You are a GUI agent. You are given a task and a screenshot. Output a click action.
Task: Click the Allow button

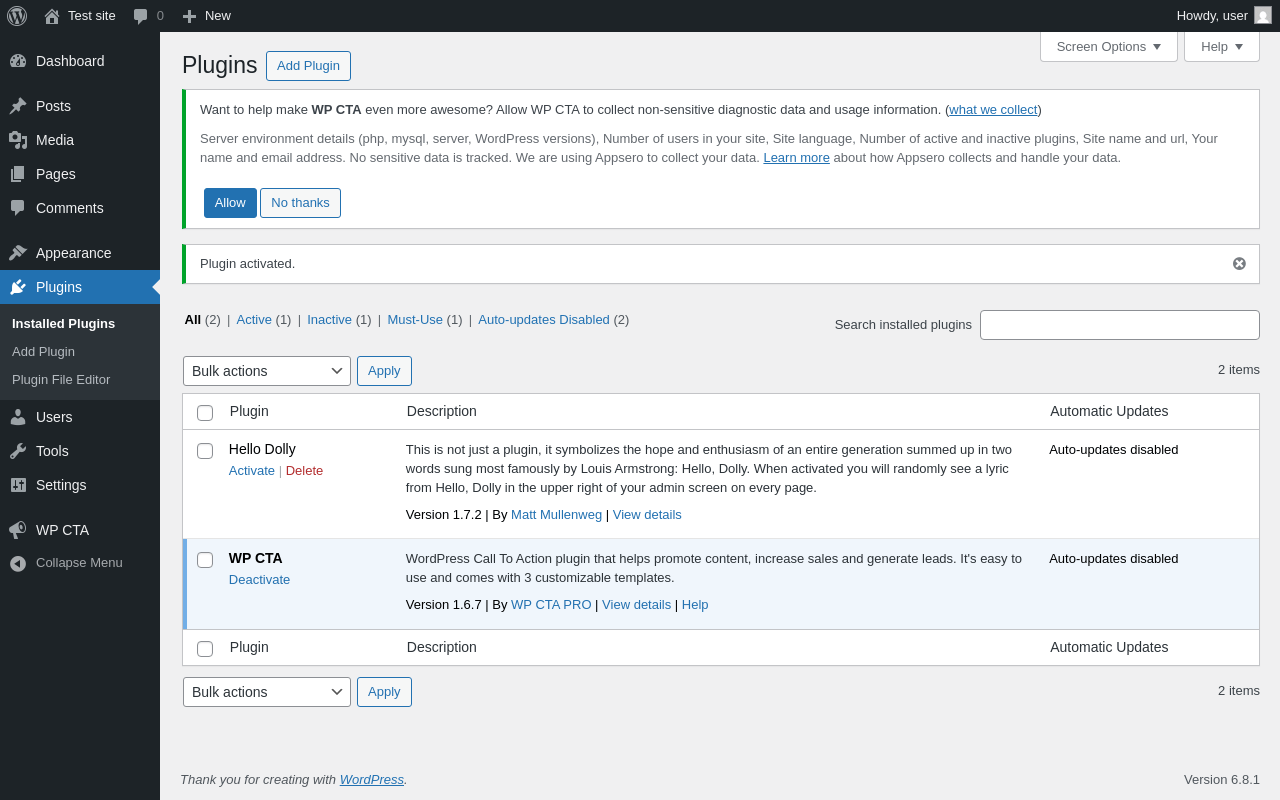pos(230,203)
